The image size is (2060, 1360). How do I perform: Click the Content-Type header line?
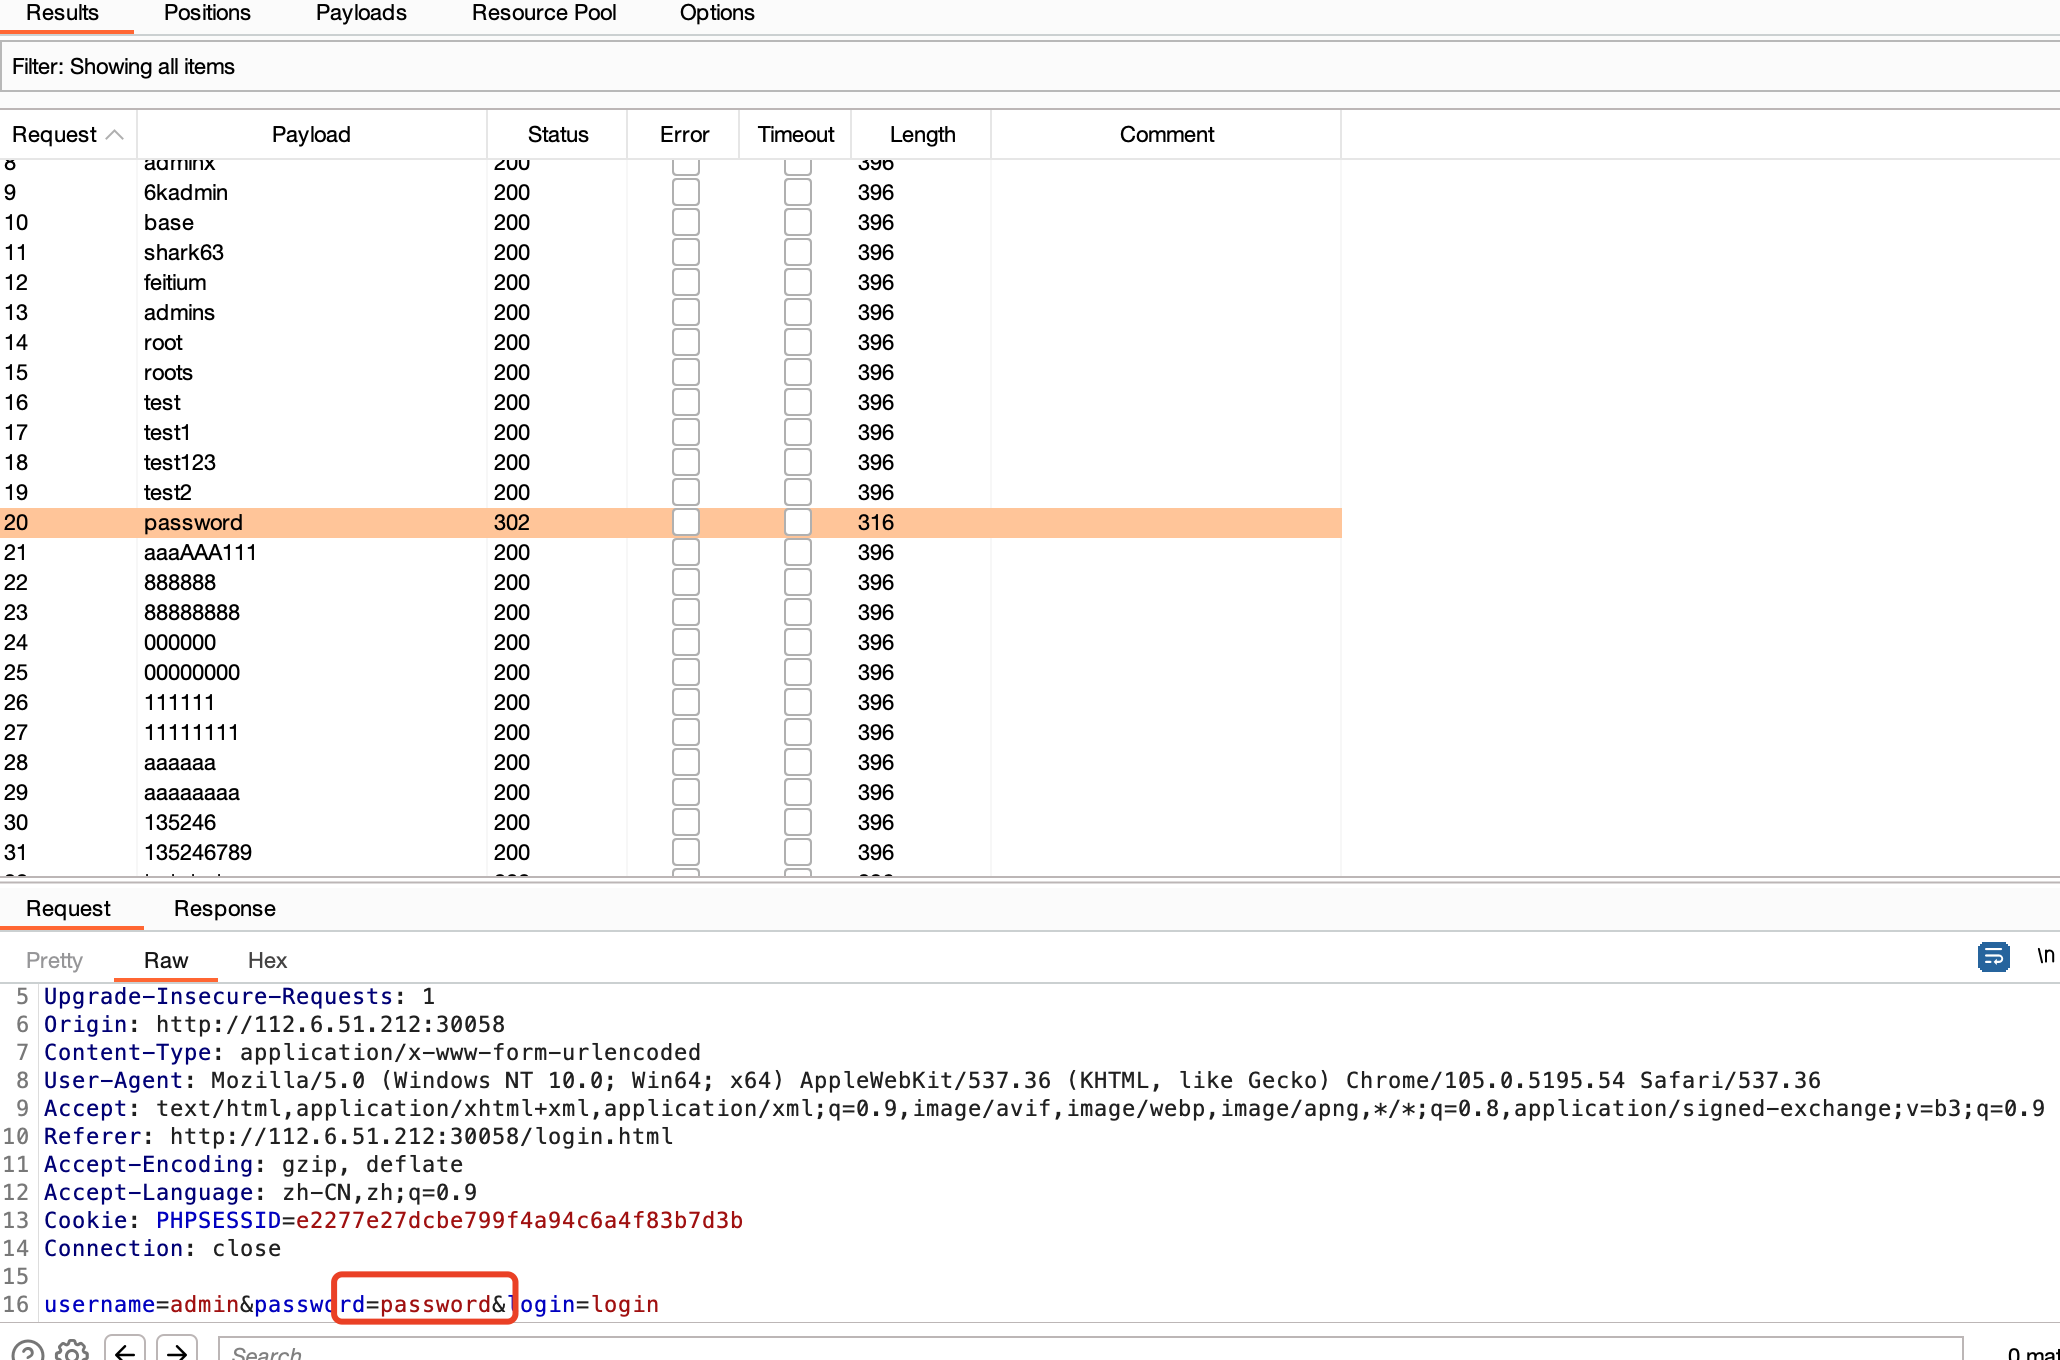pos(372,1052)
